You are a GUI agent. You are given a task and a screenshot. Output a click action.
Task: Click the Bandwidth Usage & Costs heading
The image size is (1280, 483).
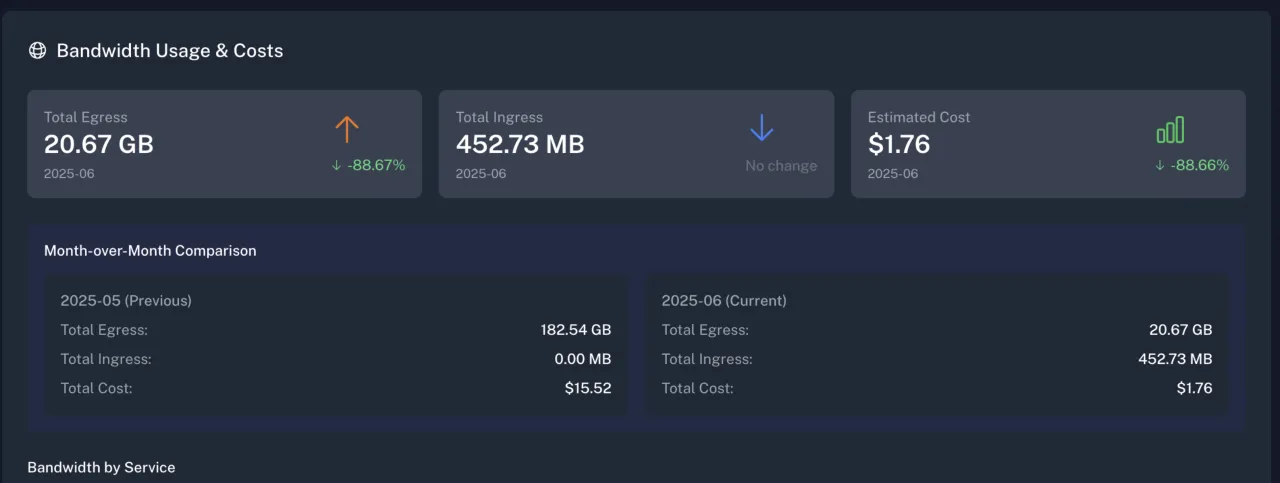[170, 51]
